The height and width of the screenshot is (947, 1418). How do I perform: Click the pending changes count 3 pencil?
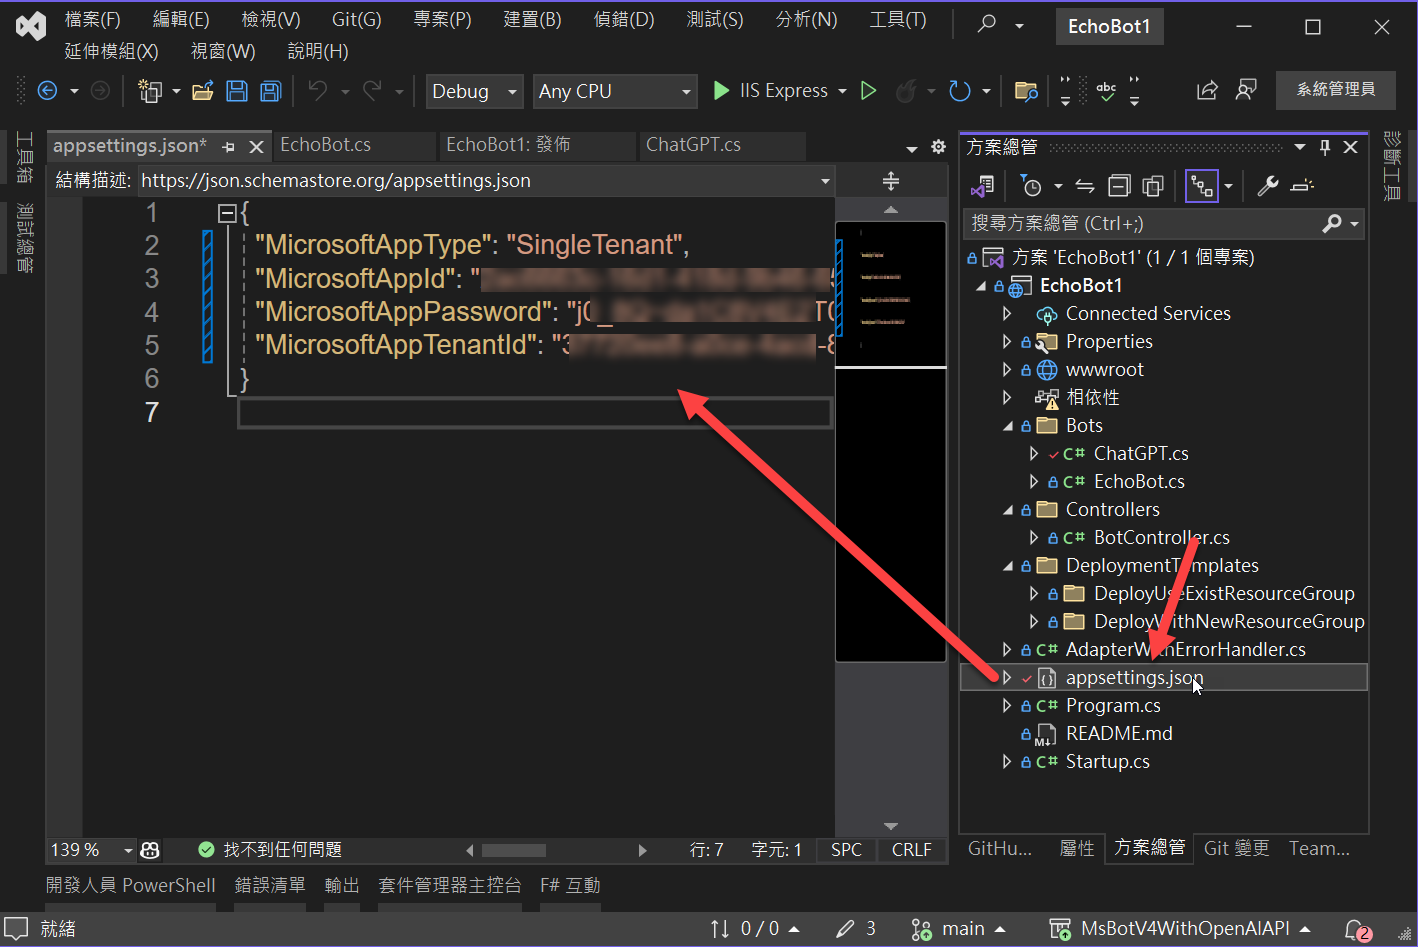[x=857, y=929]
